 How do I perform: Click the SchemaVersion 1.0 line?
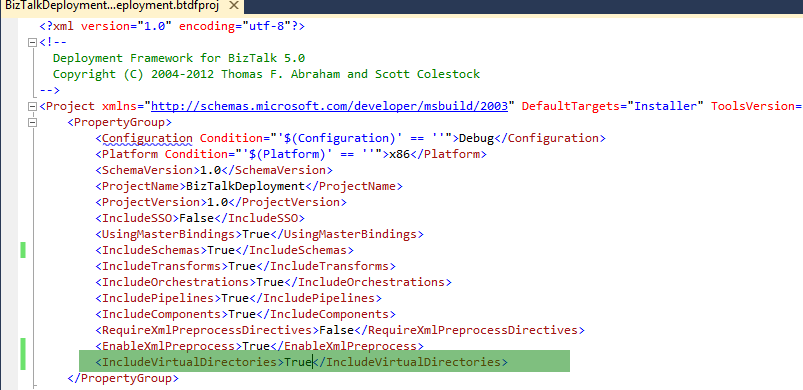tap(214, 170)
